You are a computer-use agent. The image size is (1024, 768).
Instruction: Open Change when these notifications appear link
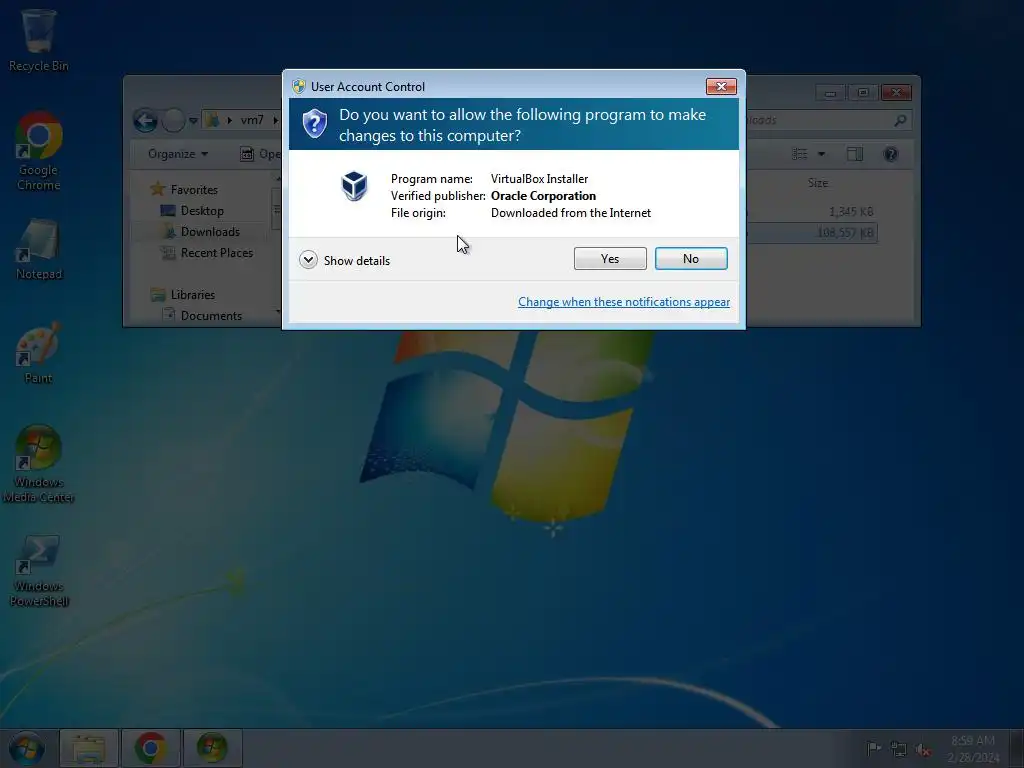coord(624,302)
